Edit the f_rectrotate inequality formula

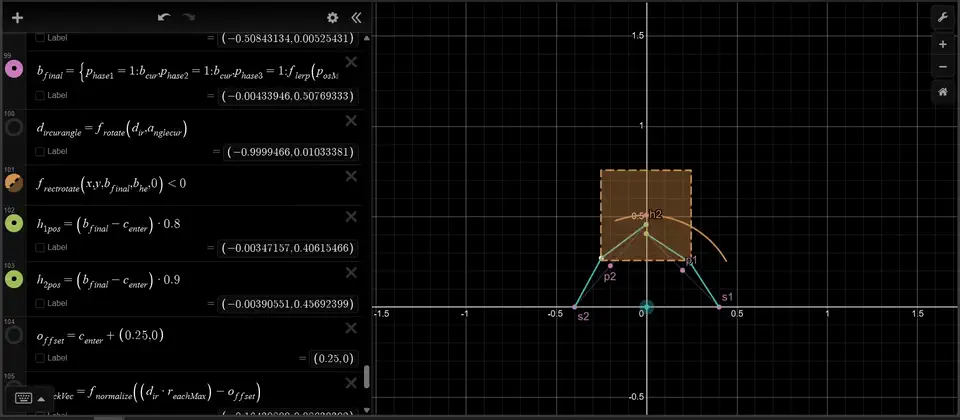[111, 183]
